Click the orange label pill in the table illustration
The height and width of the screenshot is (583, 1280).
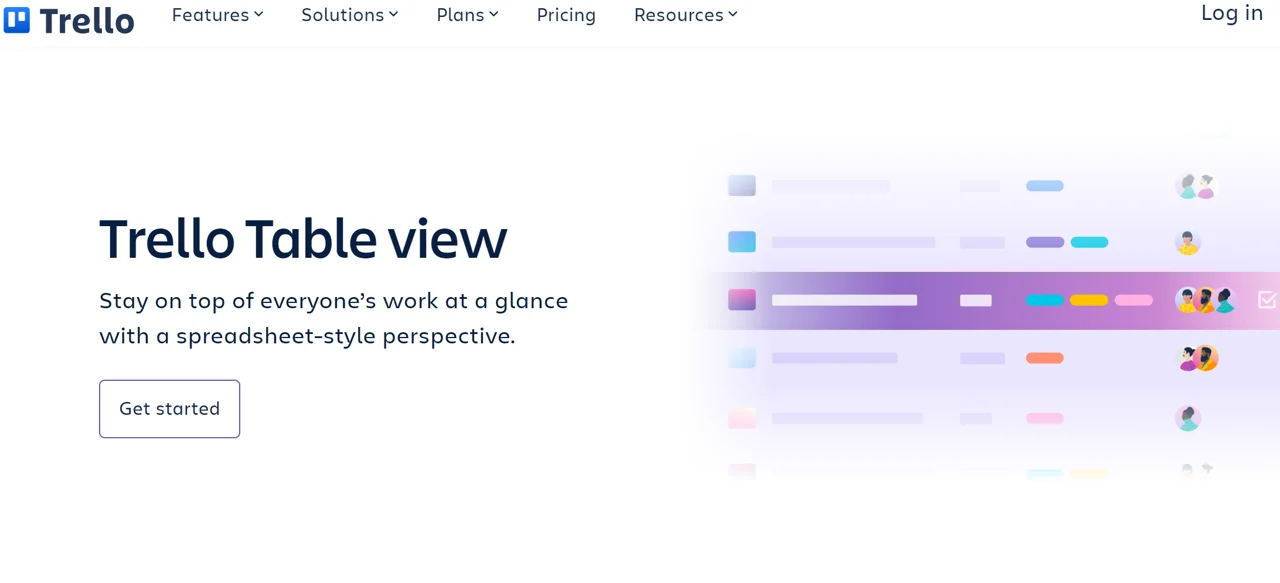pos(1045,358)
